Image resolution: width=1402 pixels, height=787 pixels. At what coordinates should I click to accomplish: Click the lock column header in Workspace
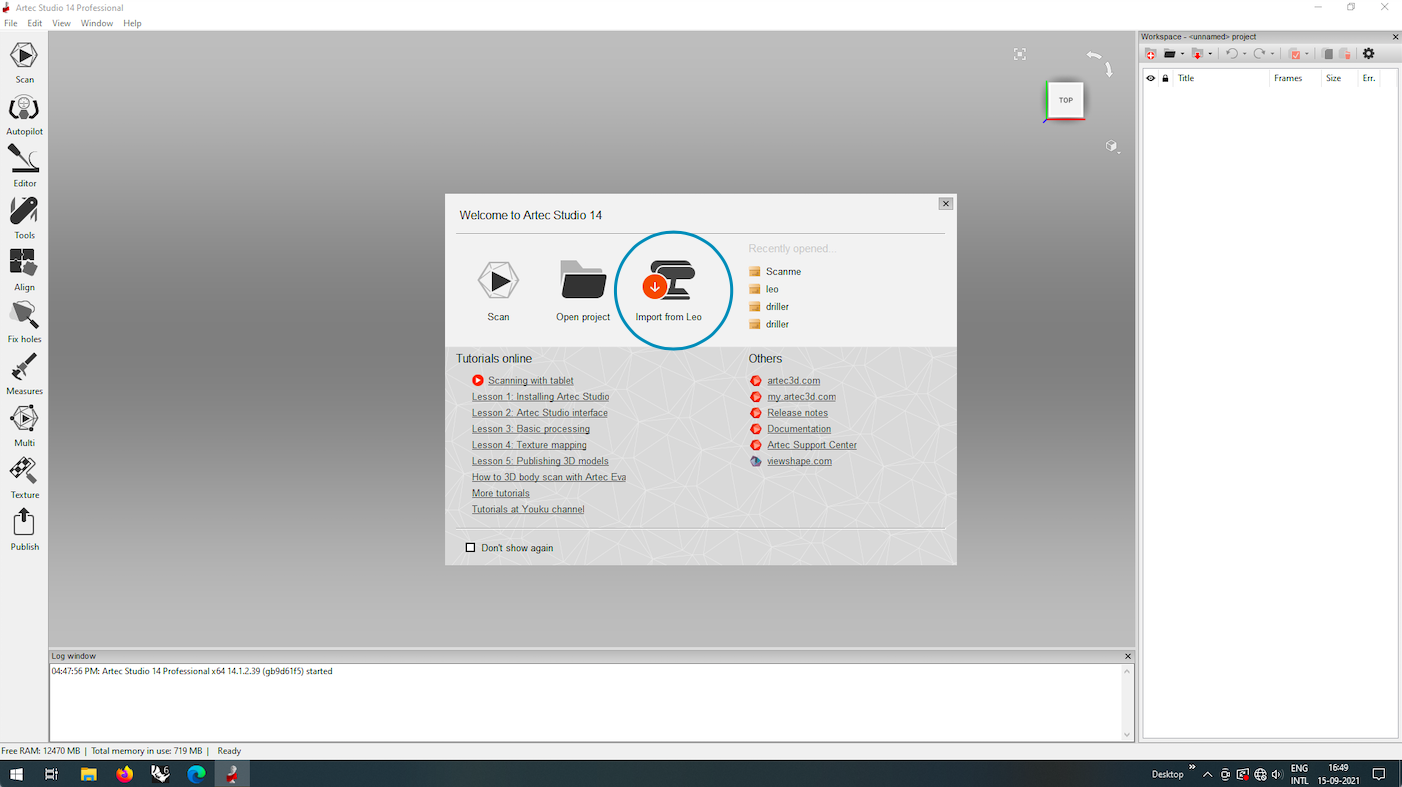pos(1165,78)
